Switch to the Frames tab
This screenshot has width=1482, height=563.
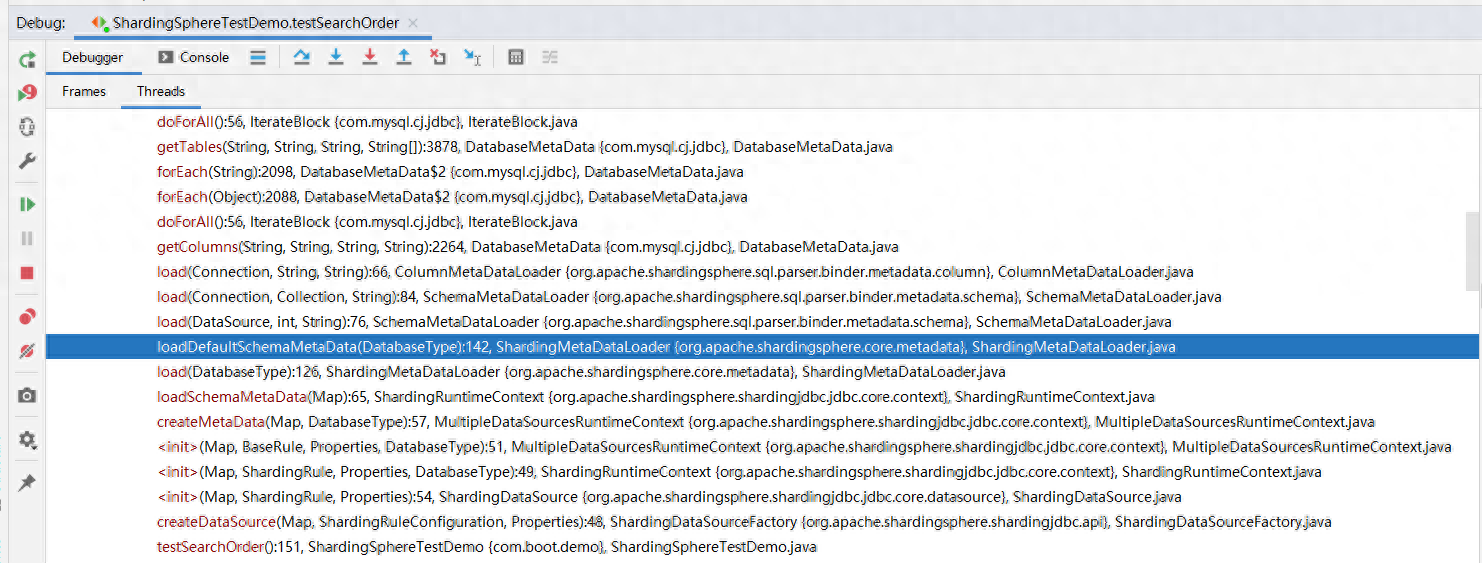84,91
